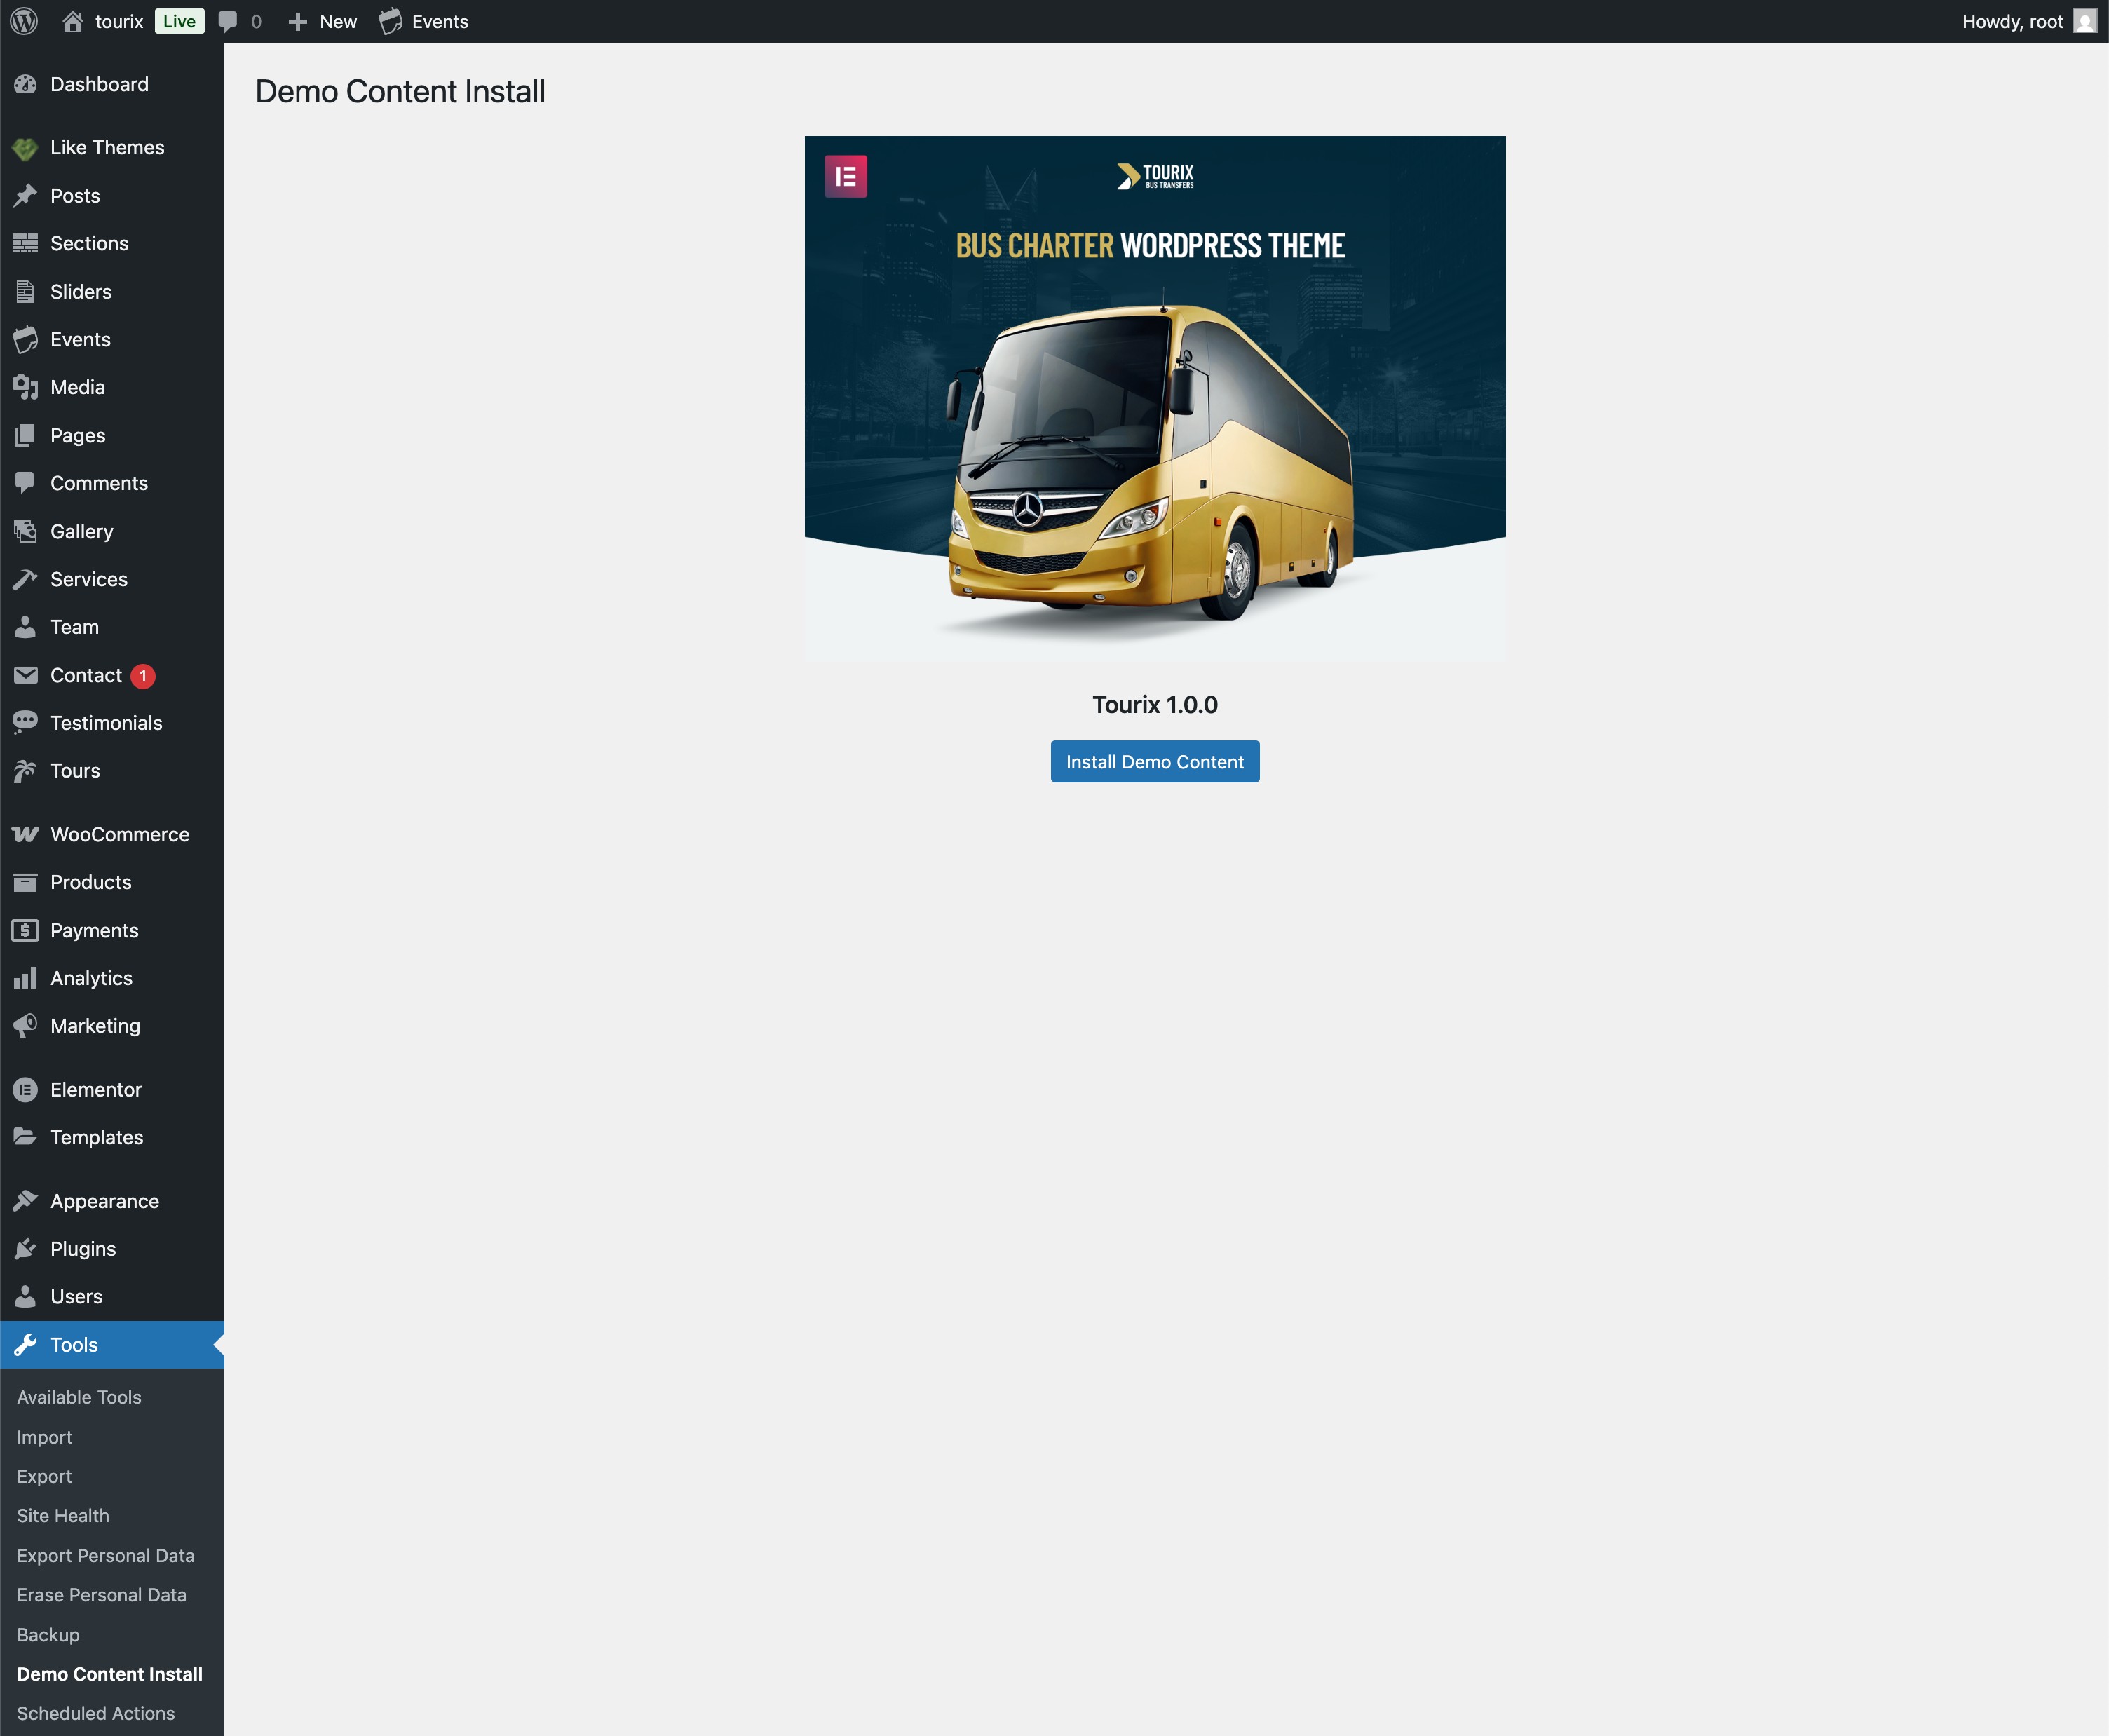Screen dimensions: 2109x1736
Task: Click the Tools wrench icon
Action: click(x=25, y=1345)
